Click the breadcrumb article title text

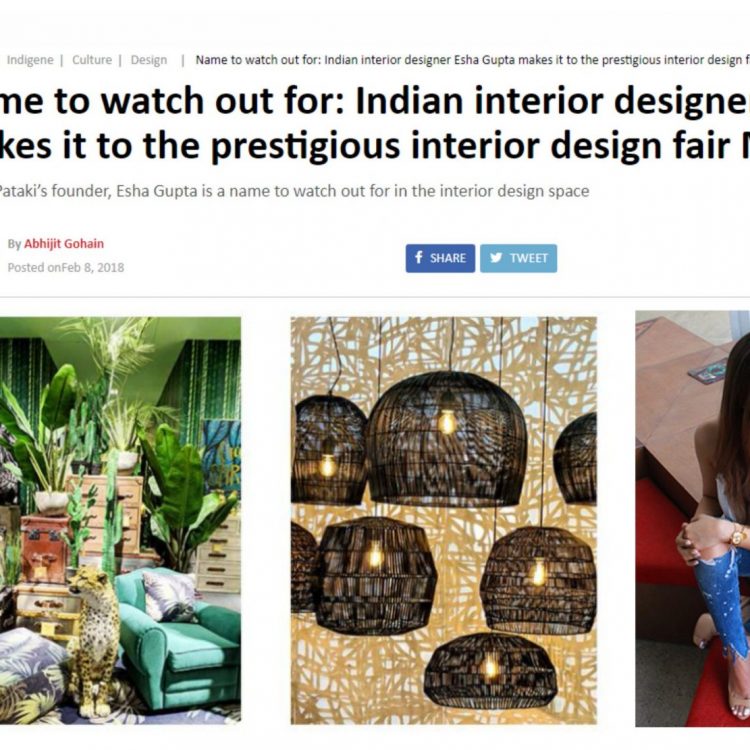click(x=473, y=60)
